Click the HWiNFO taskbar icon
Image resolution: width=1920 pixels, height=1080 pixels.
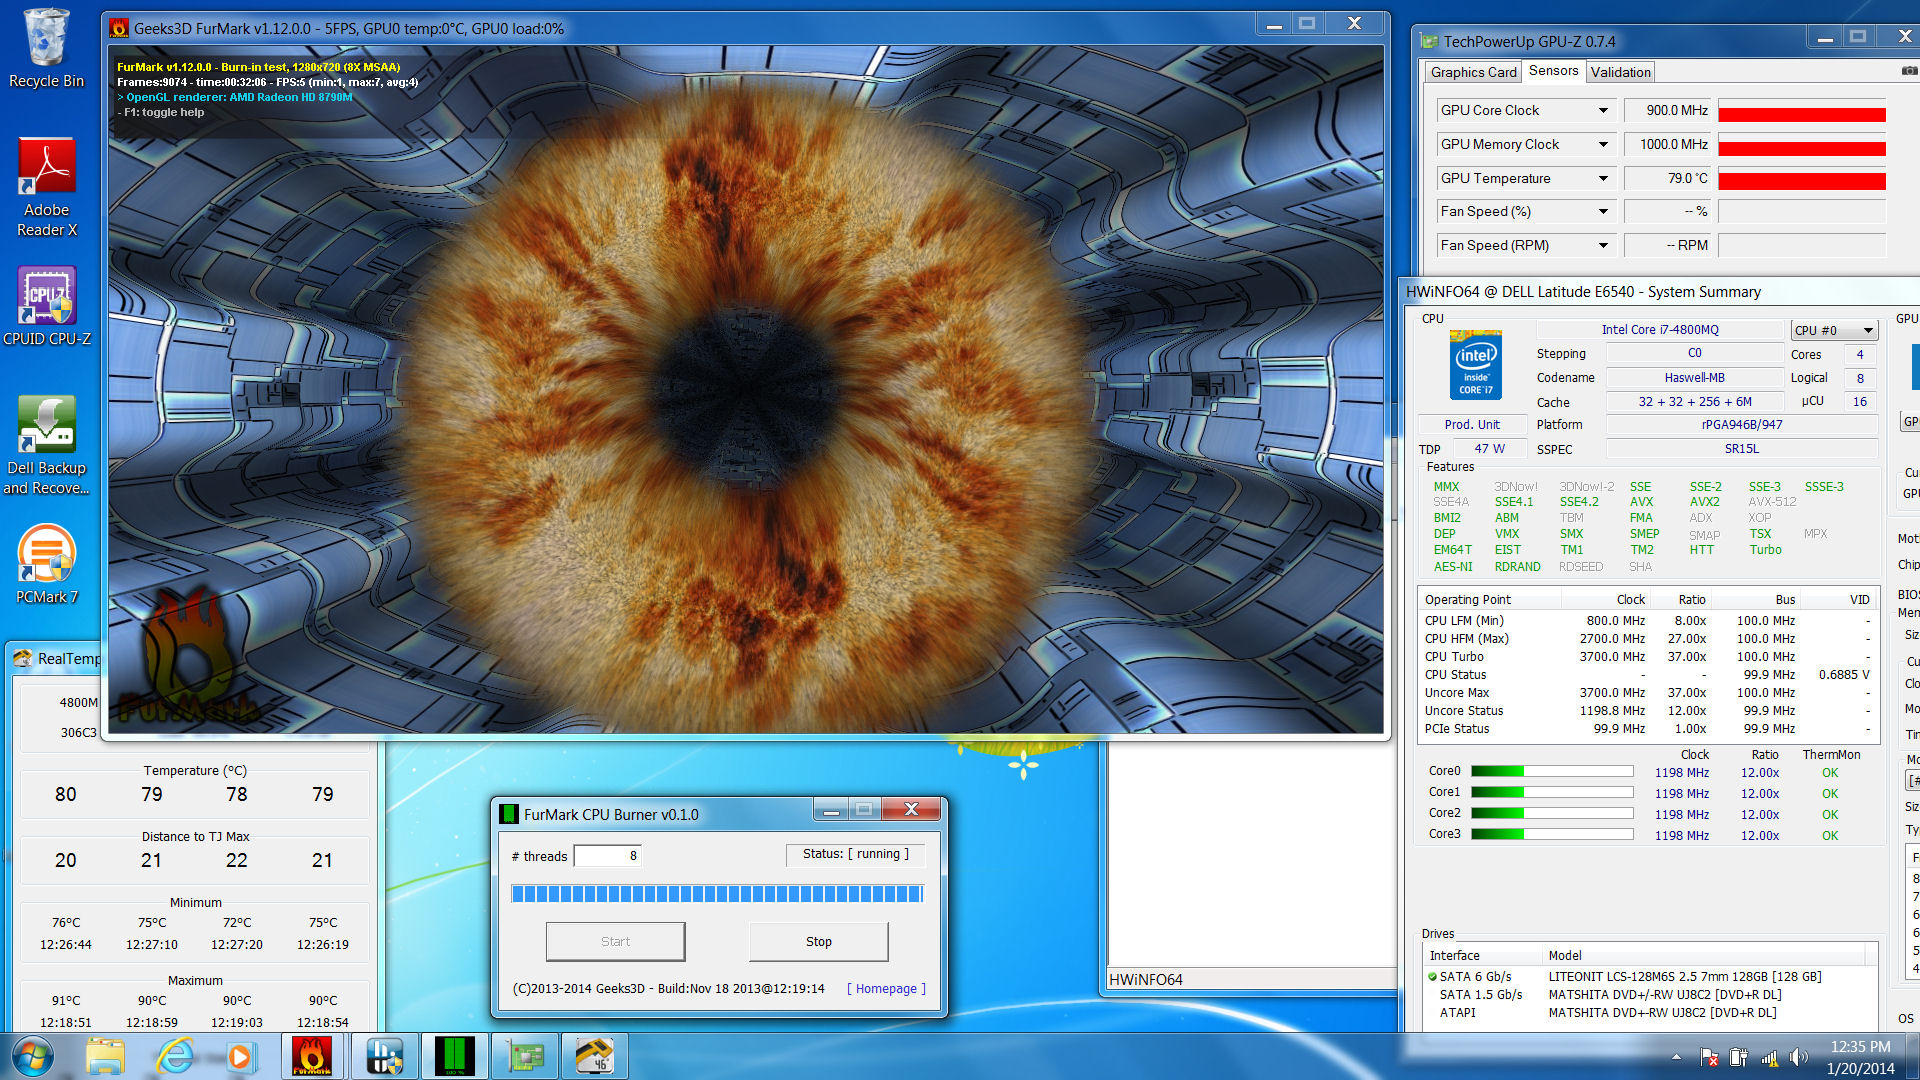pos(384,1056)
